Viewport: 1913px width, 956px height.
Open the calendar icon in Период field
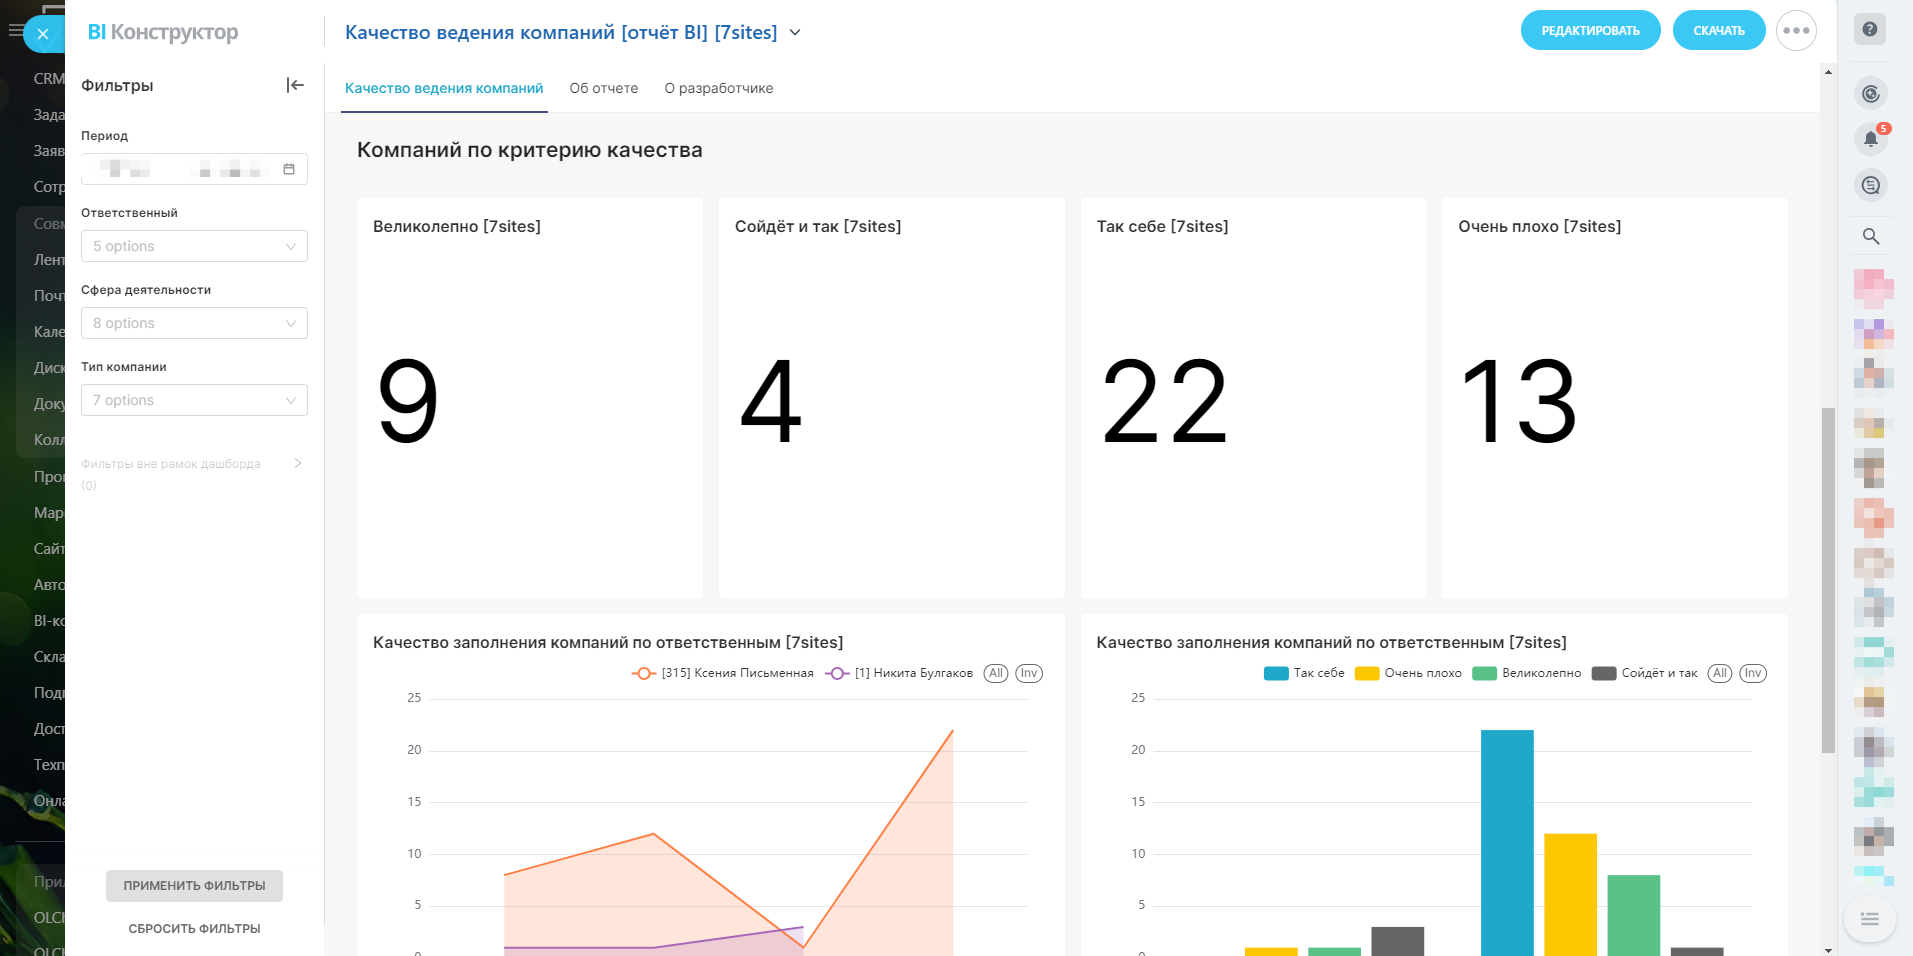[289, 169]
